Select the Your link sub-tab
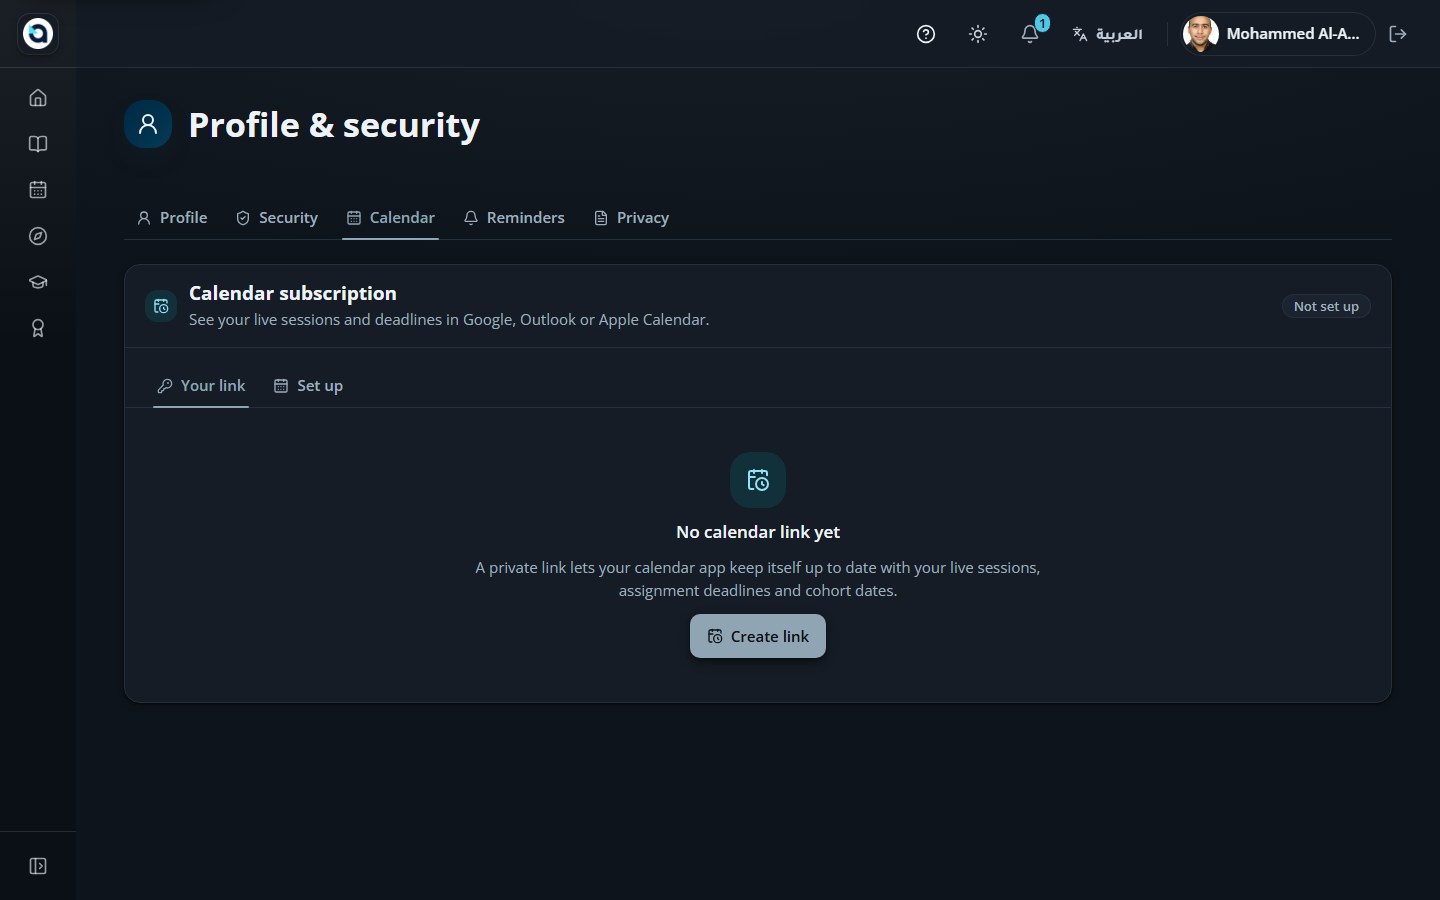 201,386
